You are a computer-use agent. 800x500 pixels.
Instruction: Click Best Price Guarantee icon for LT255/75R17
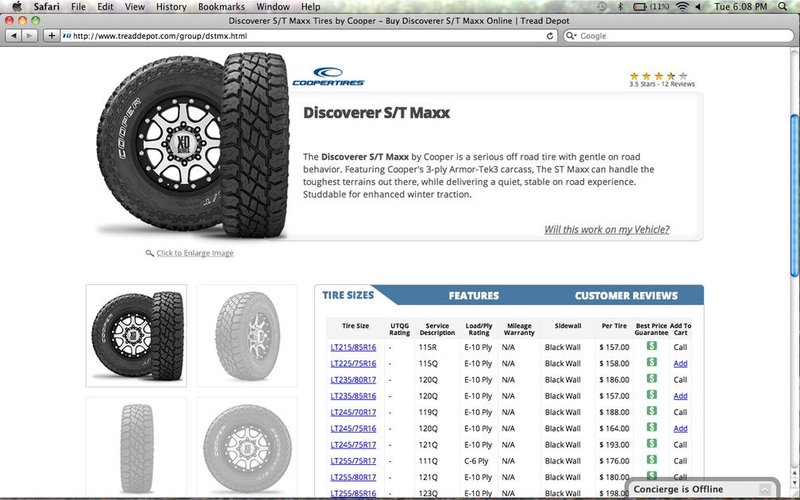pos(652,460)
